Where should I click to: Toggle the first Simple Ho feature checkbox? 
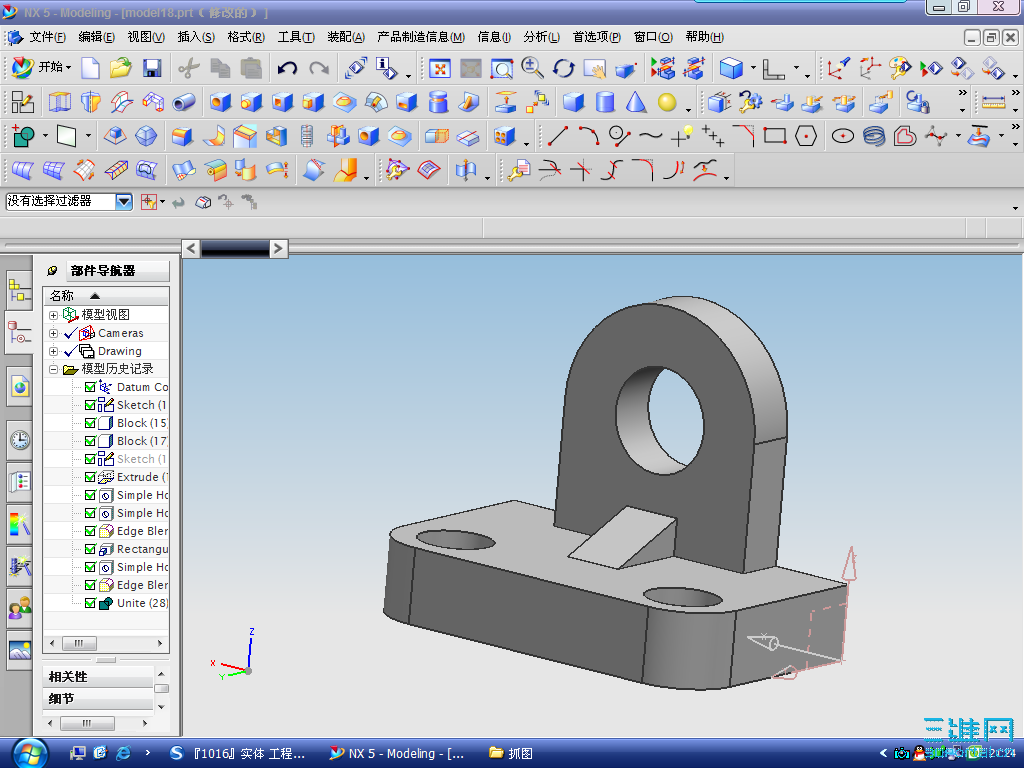tap(90, 495)
